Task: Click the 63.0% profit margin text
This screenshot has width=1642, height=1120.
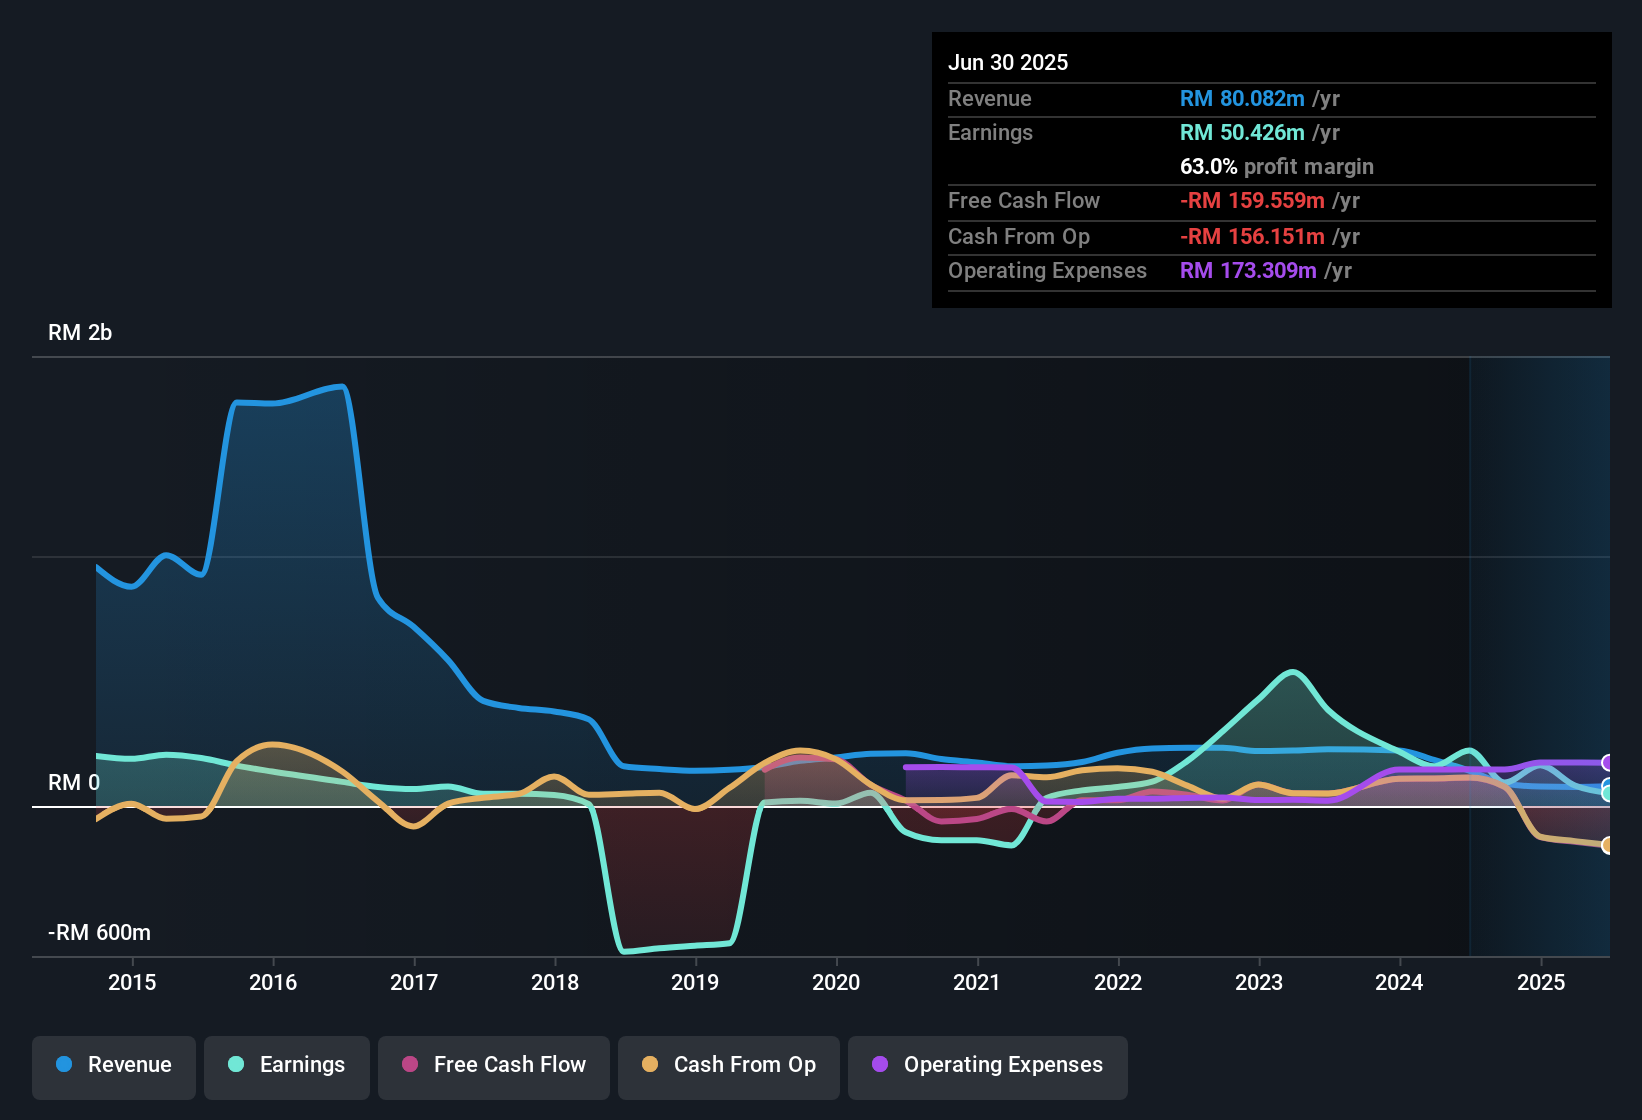Action: tap(1277, 166)
